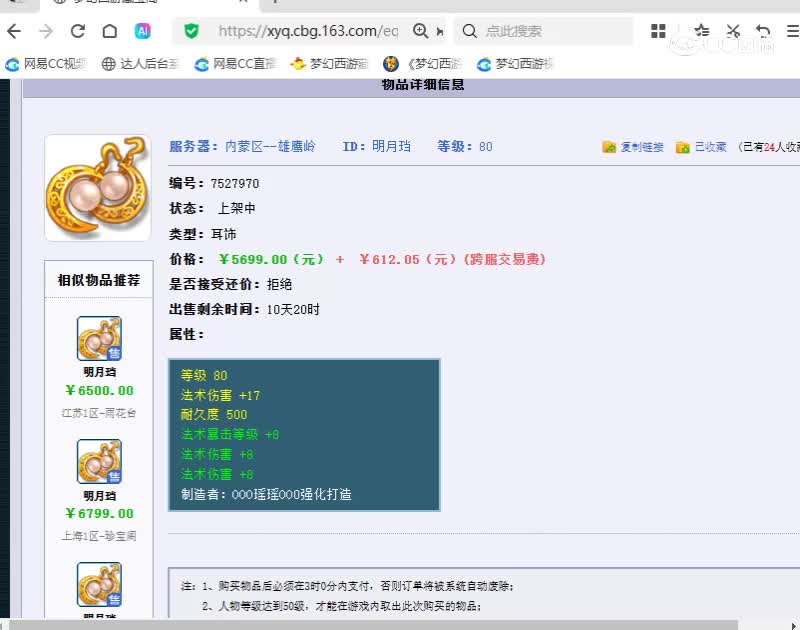Click the server name 内蒙区--雄鹰岭
Screen dimensions: 800x630
[270, 146]
